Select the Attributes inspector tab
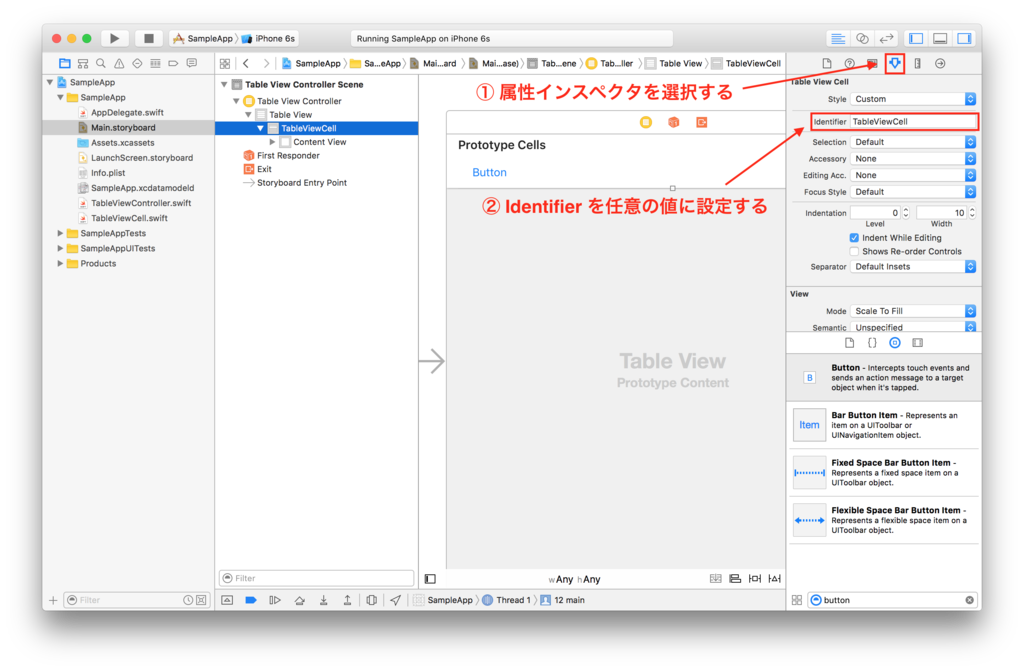Viewport: 1024px width, 671px height. [x=895, y=63]
